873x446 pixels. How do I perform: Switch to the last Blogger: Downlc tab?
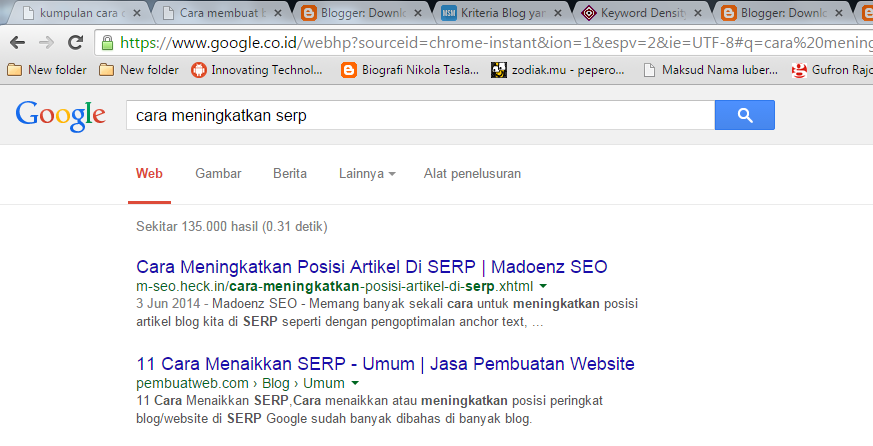click(781, 13)
